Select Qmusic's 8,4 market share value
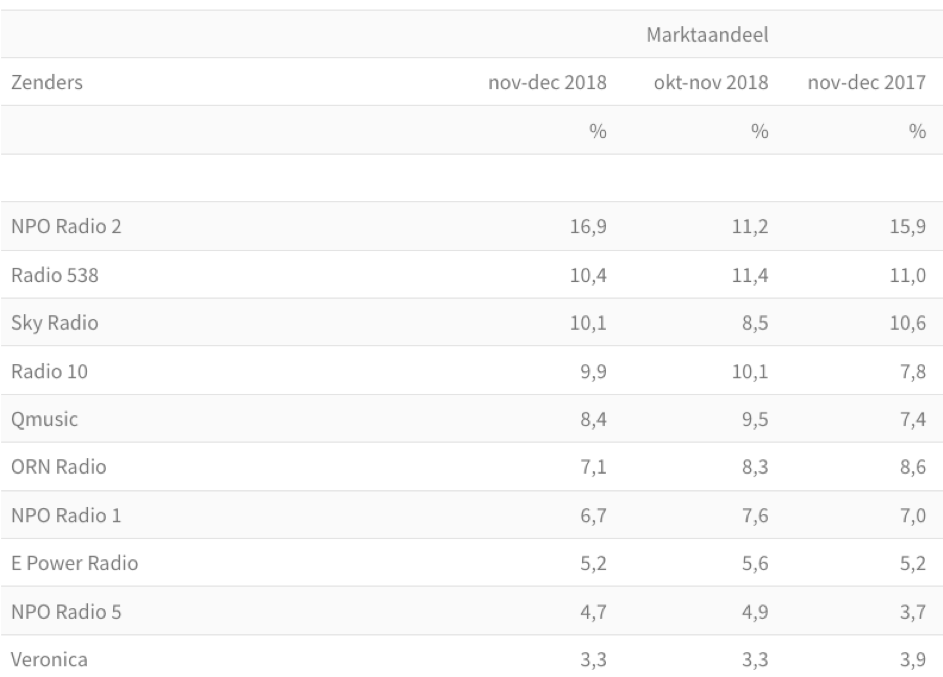The height and width of the screenshot is (677, 943). [593, 419]
